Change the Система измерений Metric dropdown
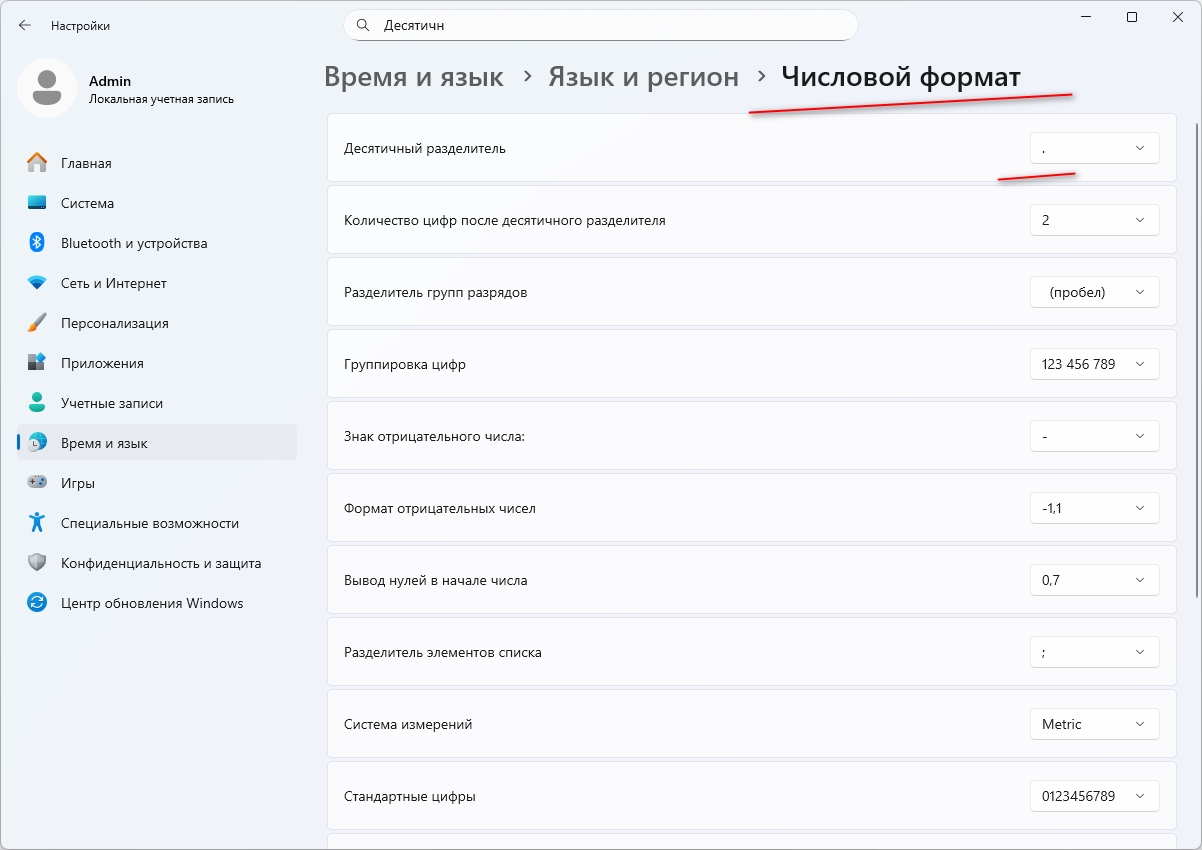This screenshot has width=1202, height=850. pyautogui.click(x=1094, y=724)
